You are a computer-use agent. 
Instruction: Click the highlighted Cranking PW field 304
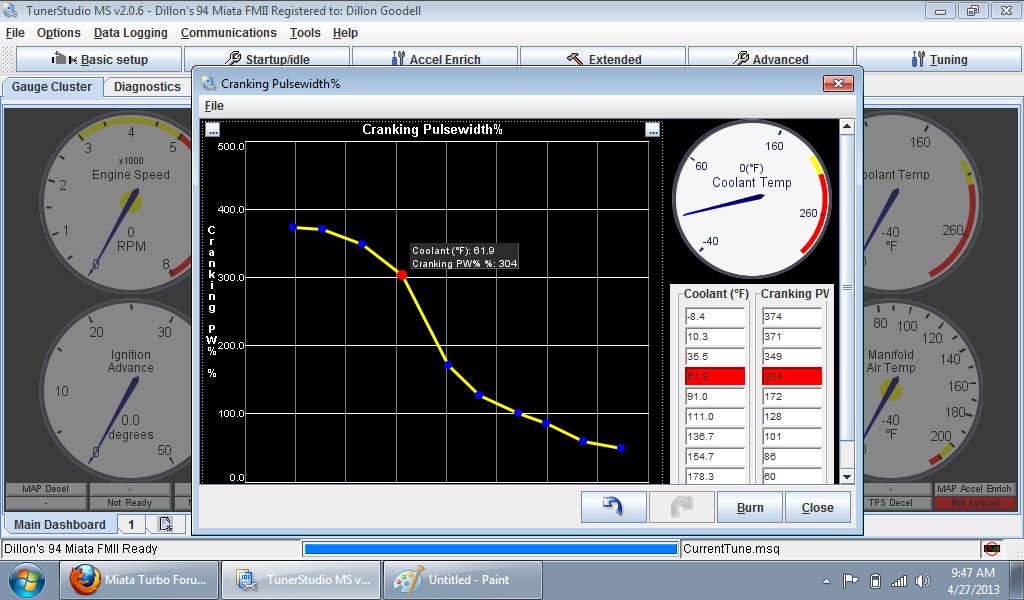point(792,377)
